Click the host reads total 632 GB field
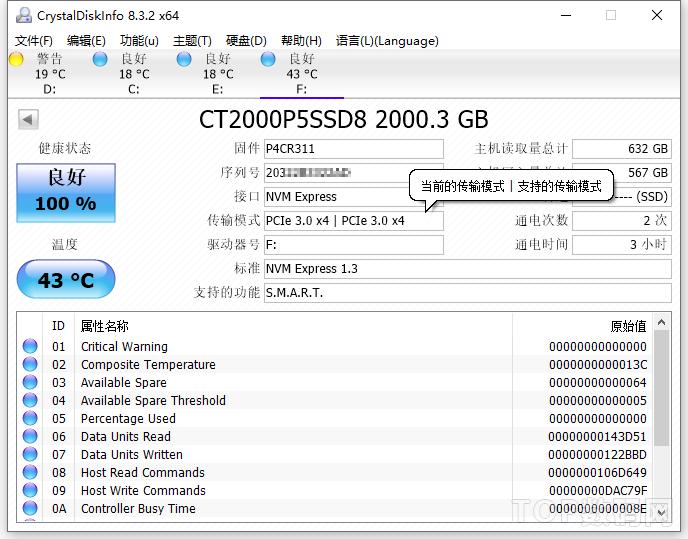688x539 pixels. pos(622,149)
